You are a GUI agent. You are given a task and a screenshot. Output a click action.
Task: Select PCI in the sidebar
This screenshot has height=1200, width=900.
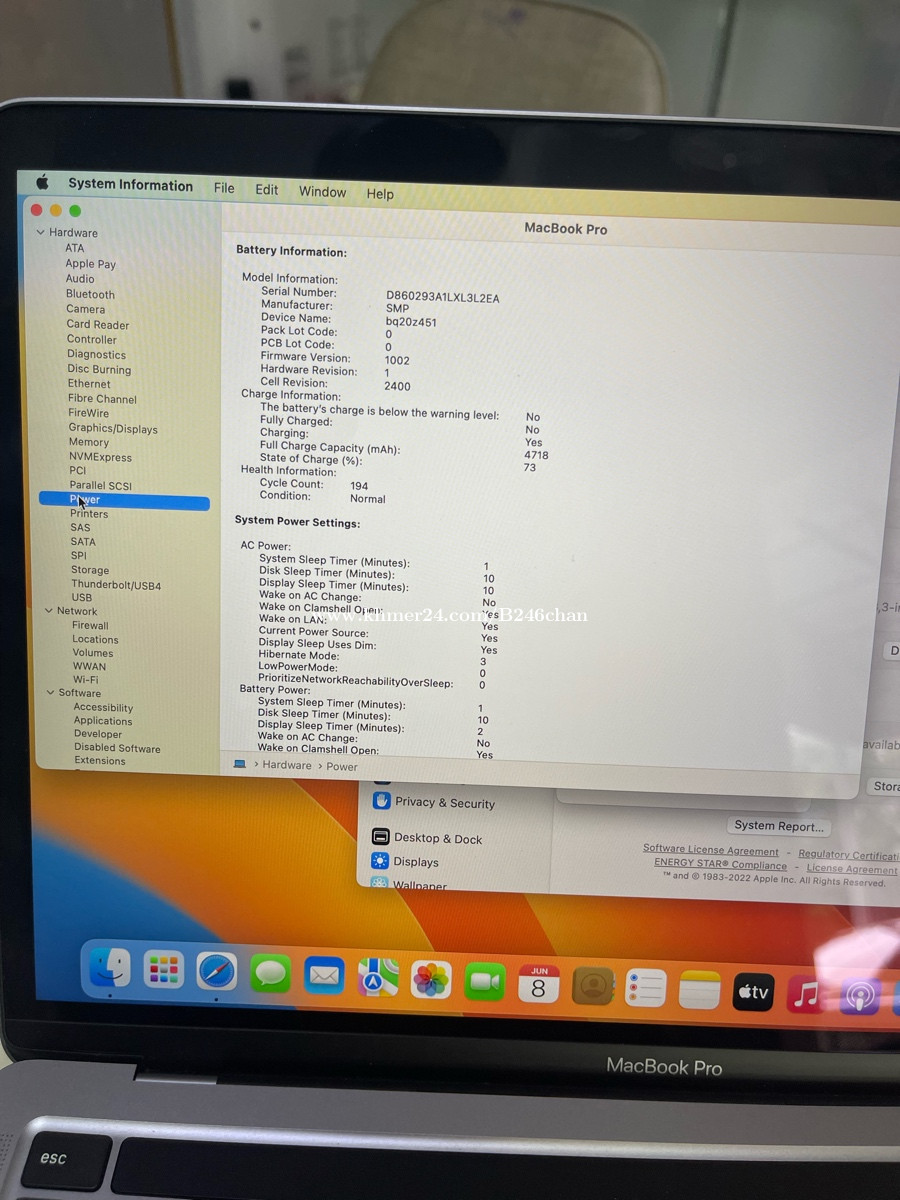pyautogui.click(x=78, y=470)
